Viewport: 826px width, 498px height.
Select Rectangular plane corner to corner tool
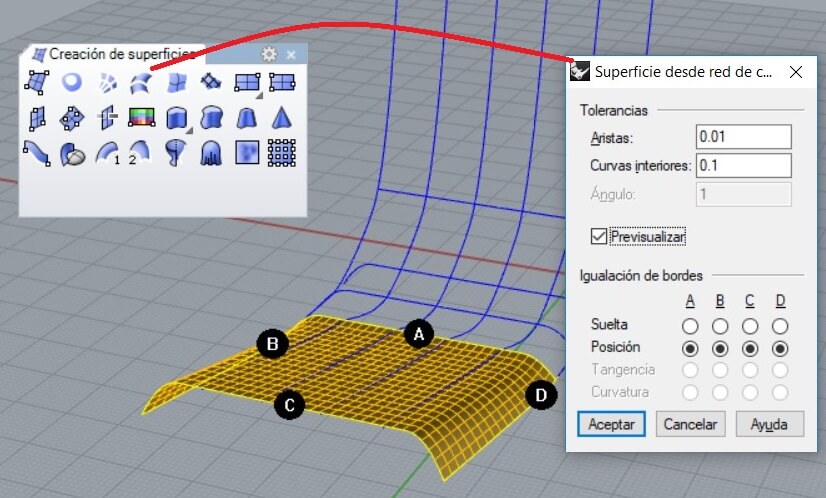247,82
